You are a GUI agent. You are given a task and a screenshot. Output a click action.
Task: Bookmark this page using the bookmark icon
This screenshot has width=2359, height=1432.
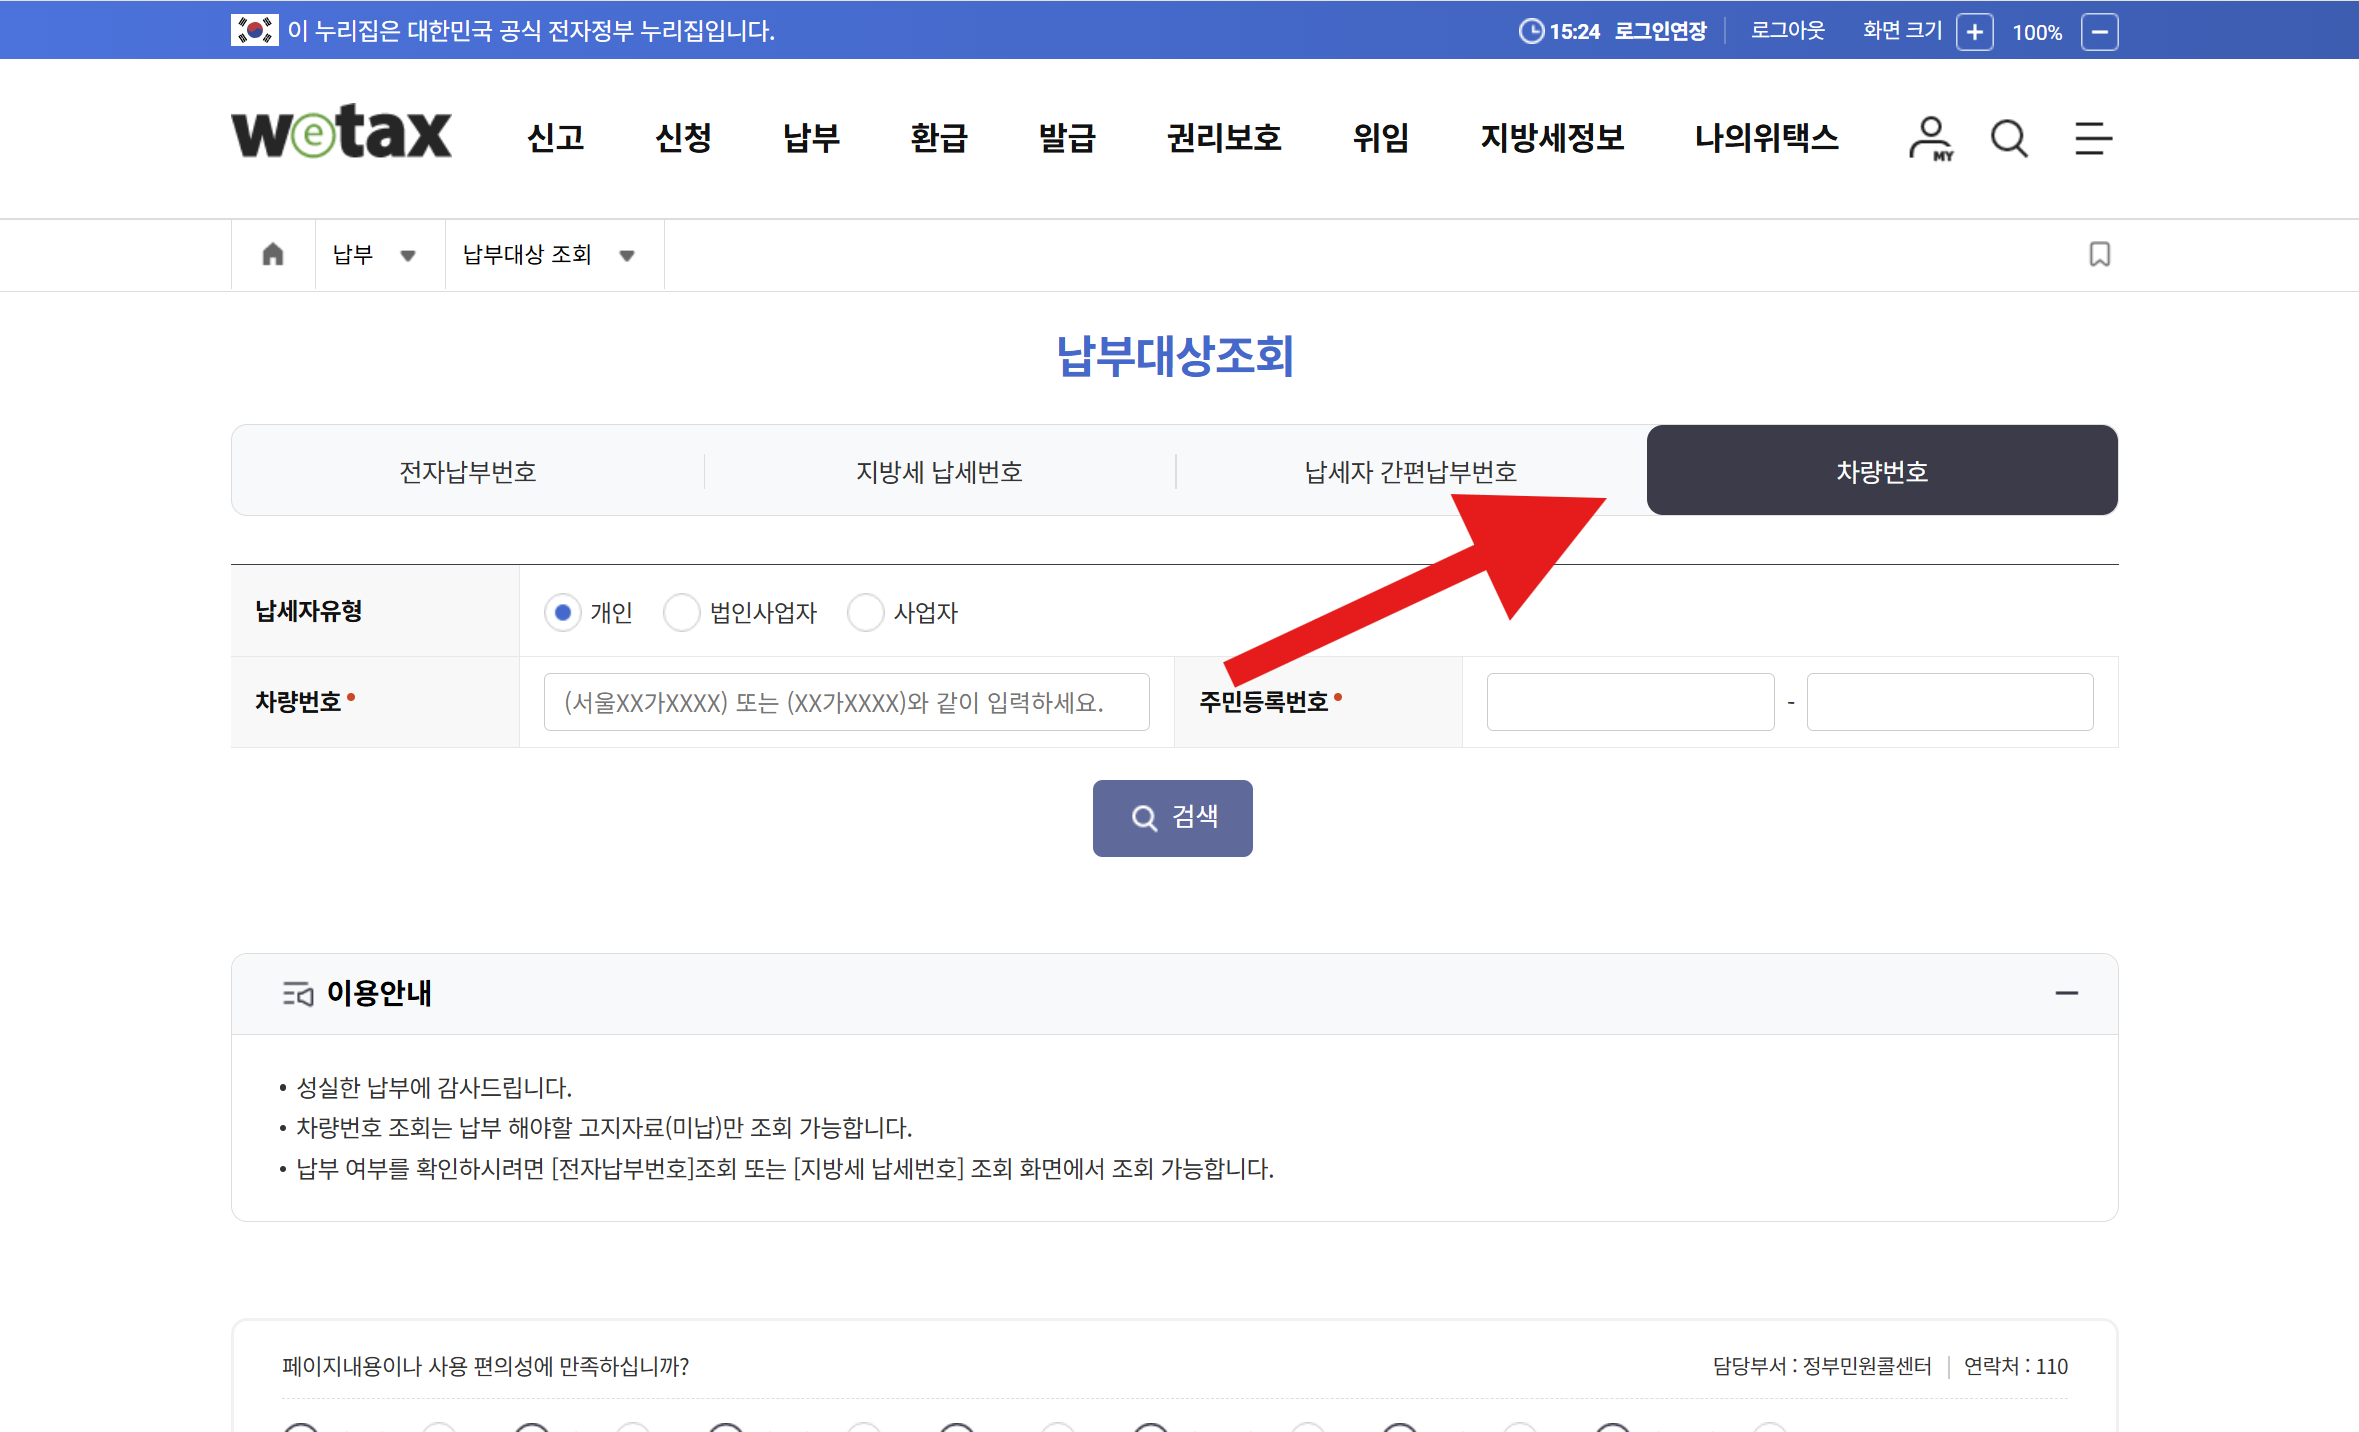tap(2099, 254)
